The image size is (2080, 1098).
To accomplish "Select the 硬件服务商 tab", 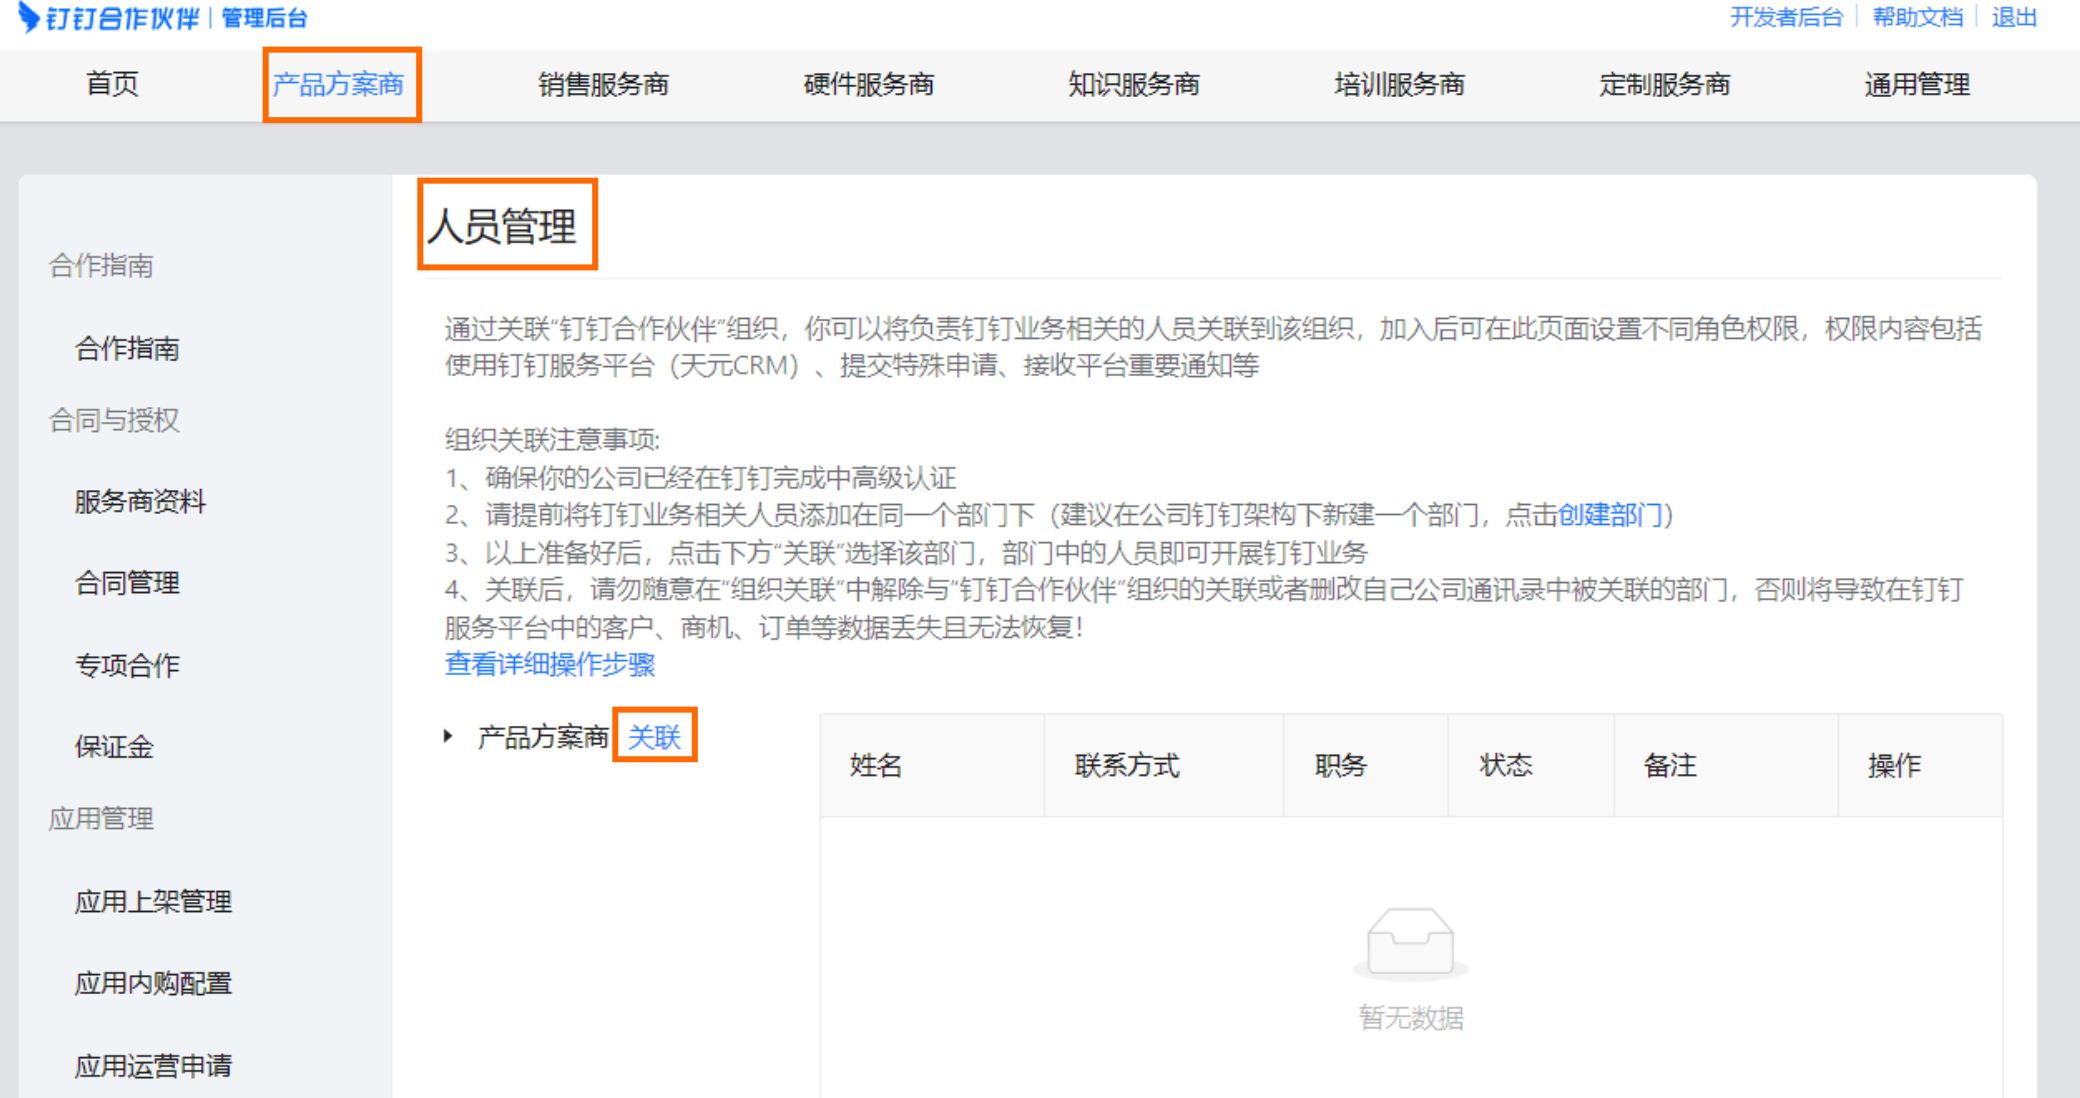I will 868,84.
